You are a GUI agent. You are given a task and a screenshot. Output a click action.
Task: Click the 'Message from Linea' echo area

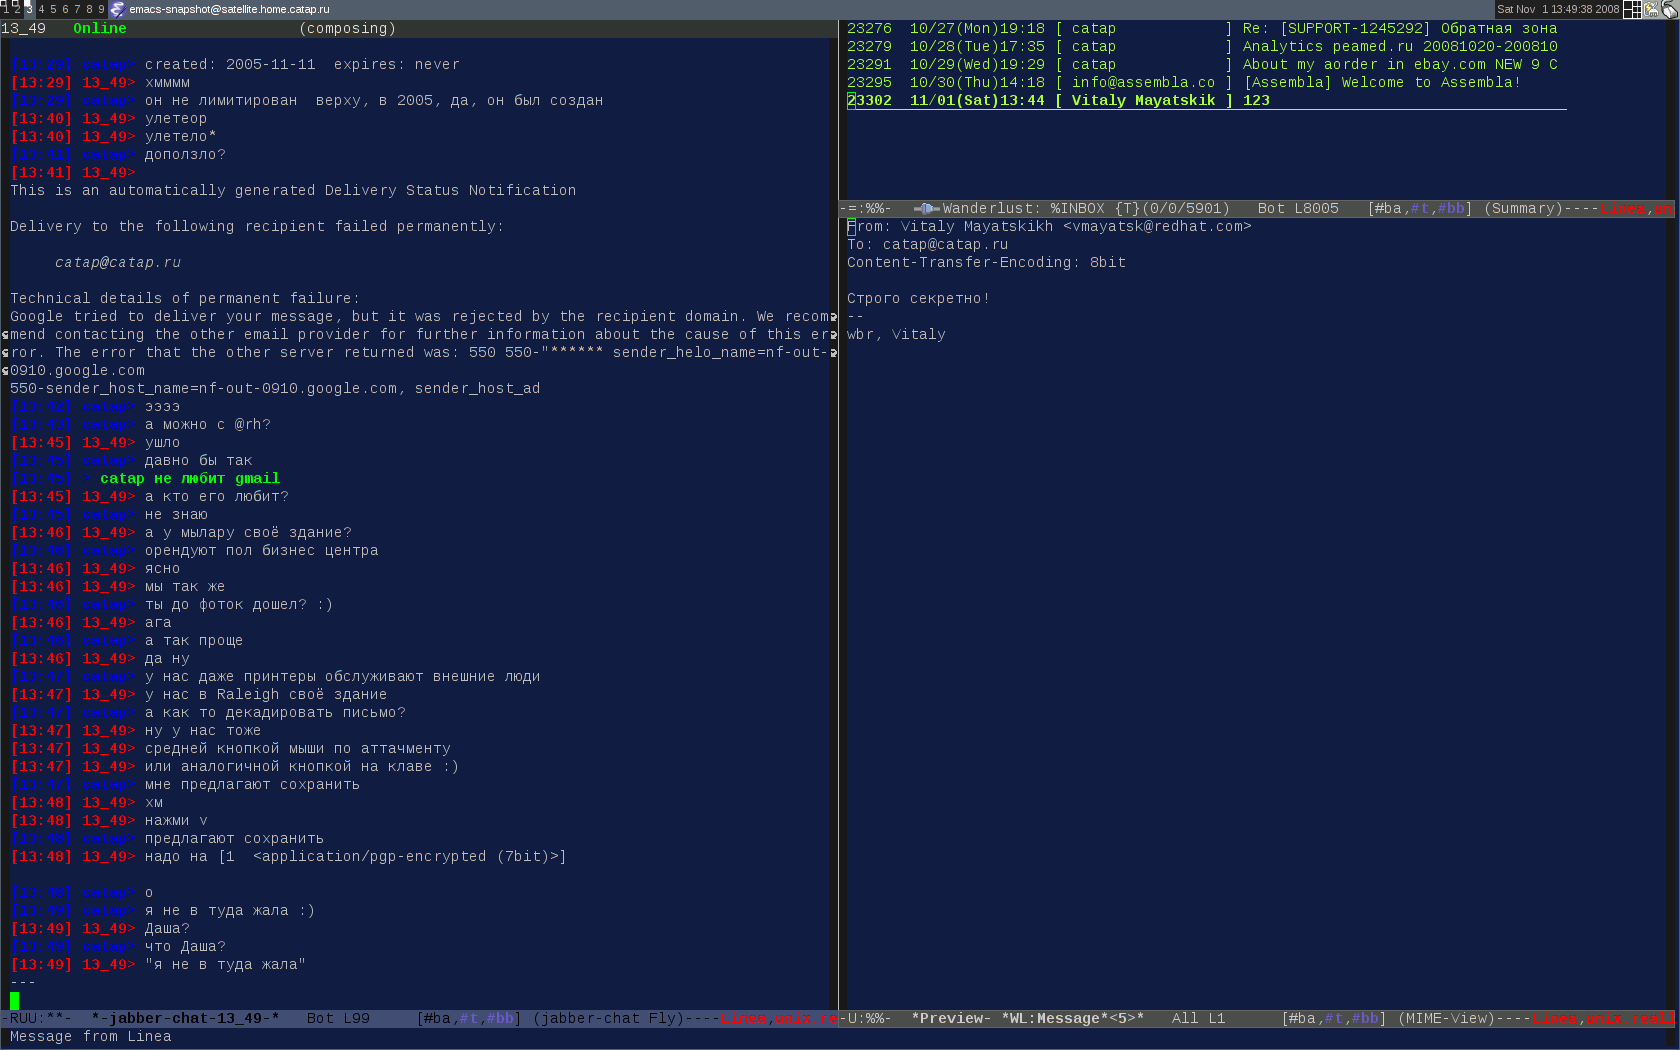coord(91,1036)
